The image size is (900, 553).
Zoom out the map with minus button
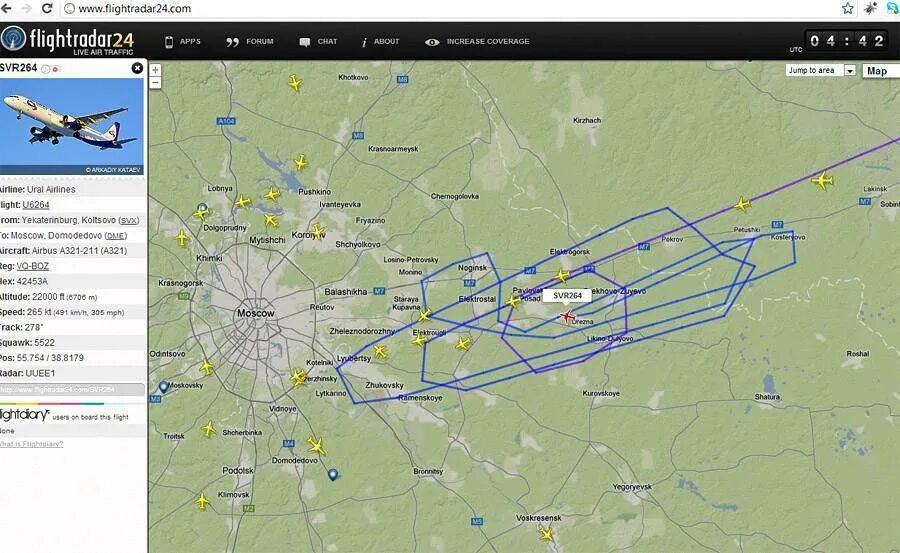155,83
